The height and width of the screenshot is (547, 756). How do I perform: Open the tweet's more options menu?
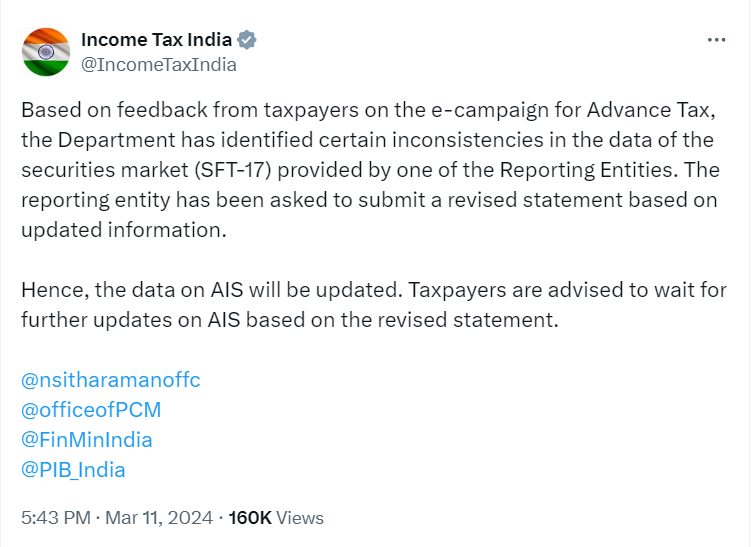click(x=716, y=41)
